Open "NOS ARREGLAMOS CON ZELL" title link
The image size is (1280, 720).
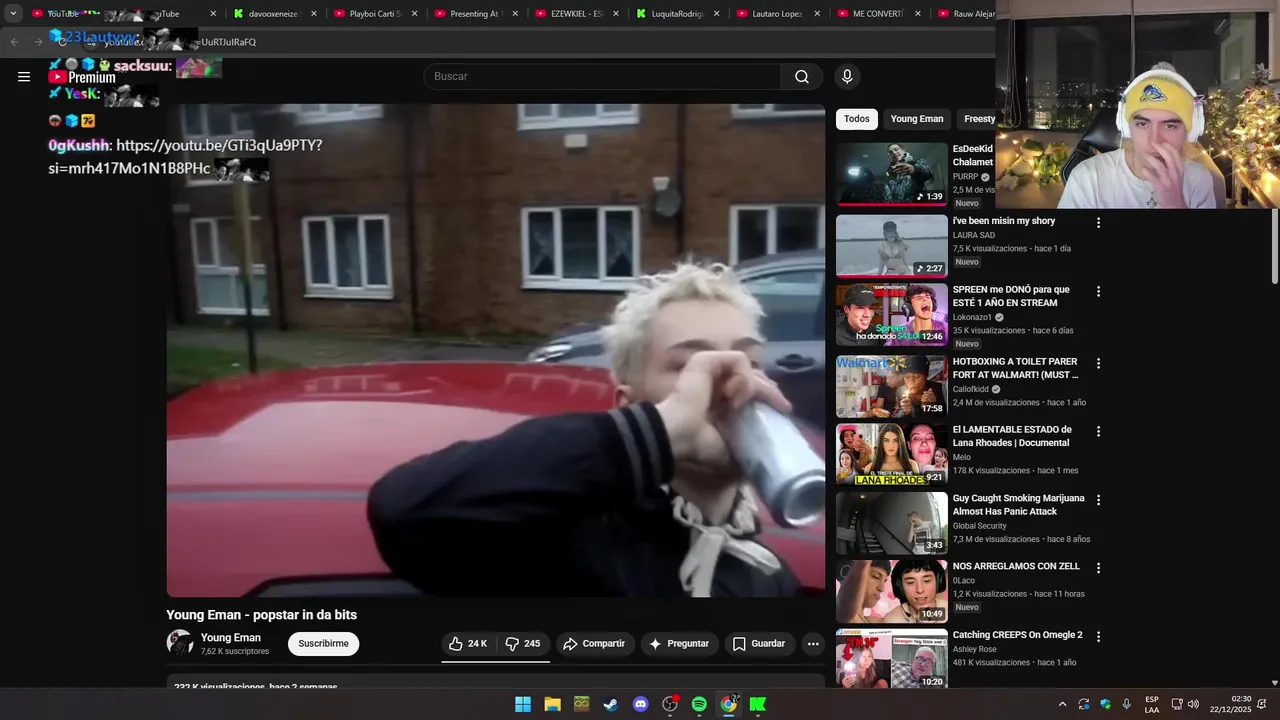tap(1016, 567)
